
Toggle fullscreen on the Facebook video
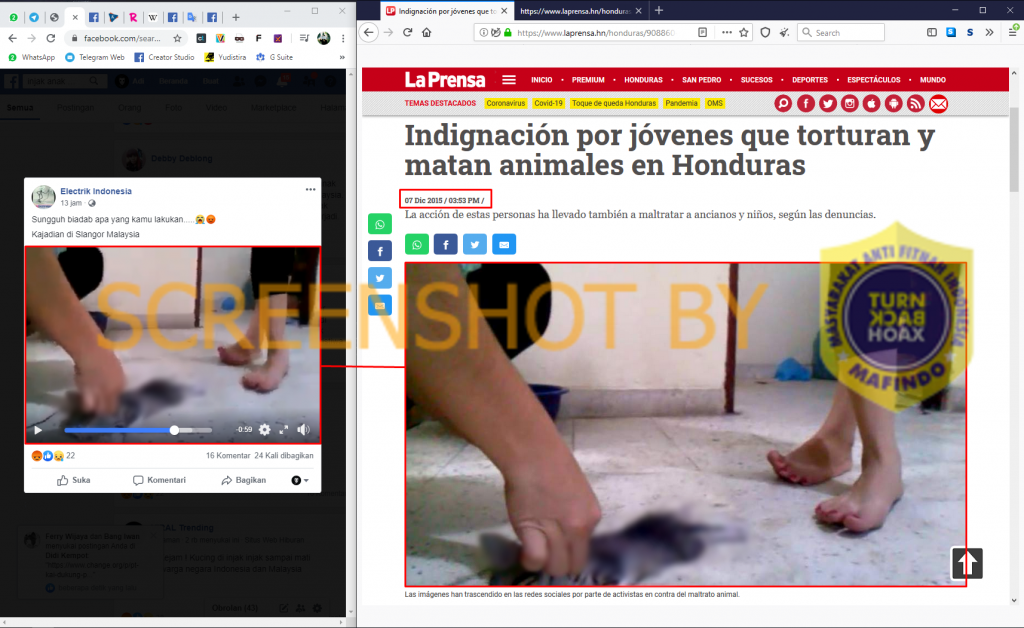[x=284, y=430]
